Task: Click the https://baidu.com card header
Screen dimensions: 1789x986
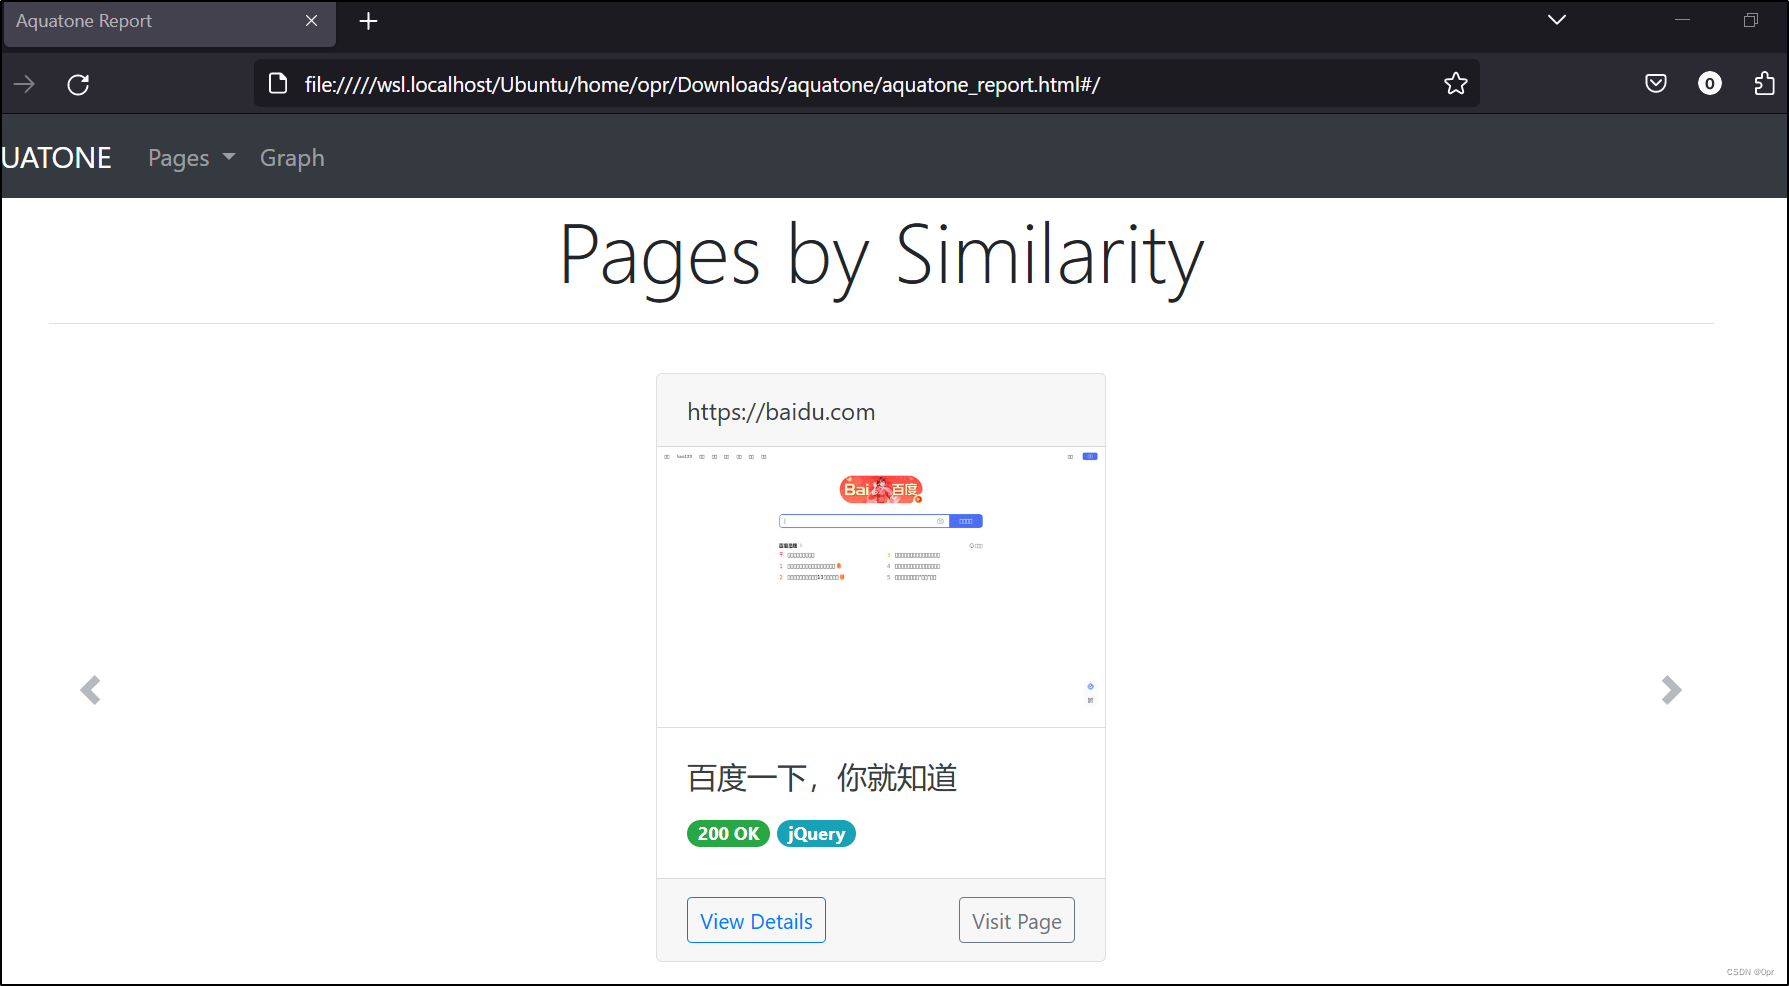Action: (x=881, y=411)
